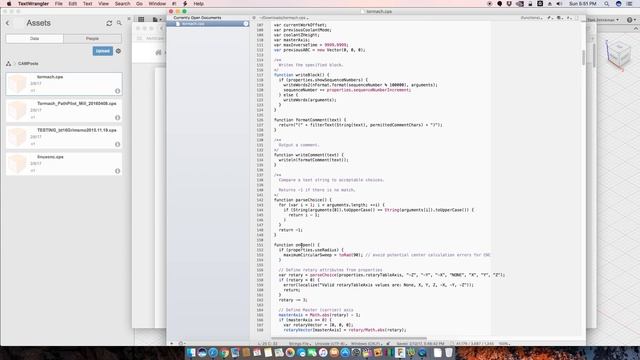Switch to the People tab

pos(92,38)
